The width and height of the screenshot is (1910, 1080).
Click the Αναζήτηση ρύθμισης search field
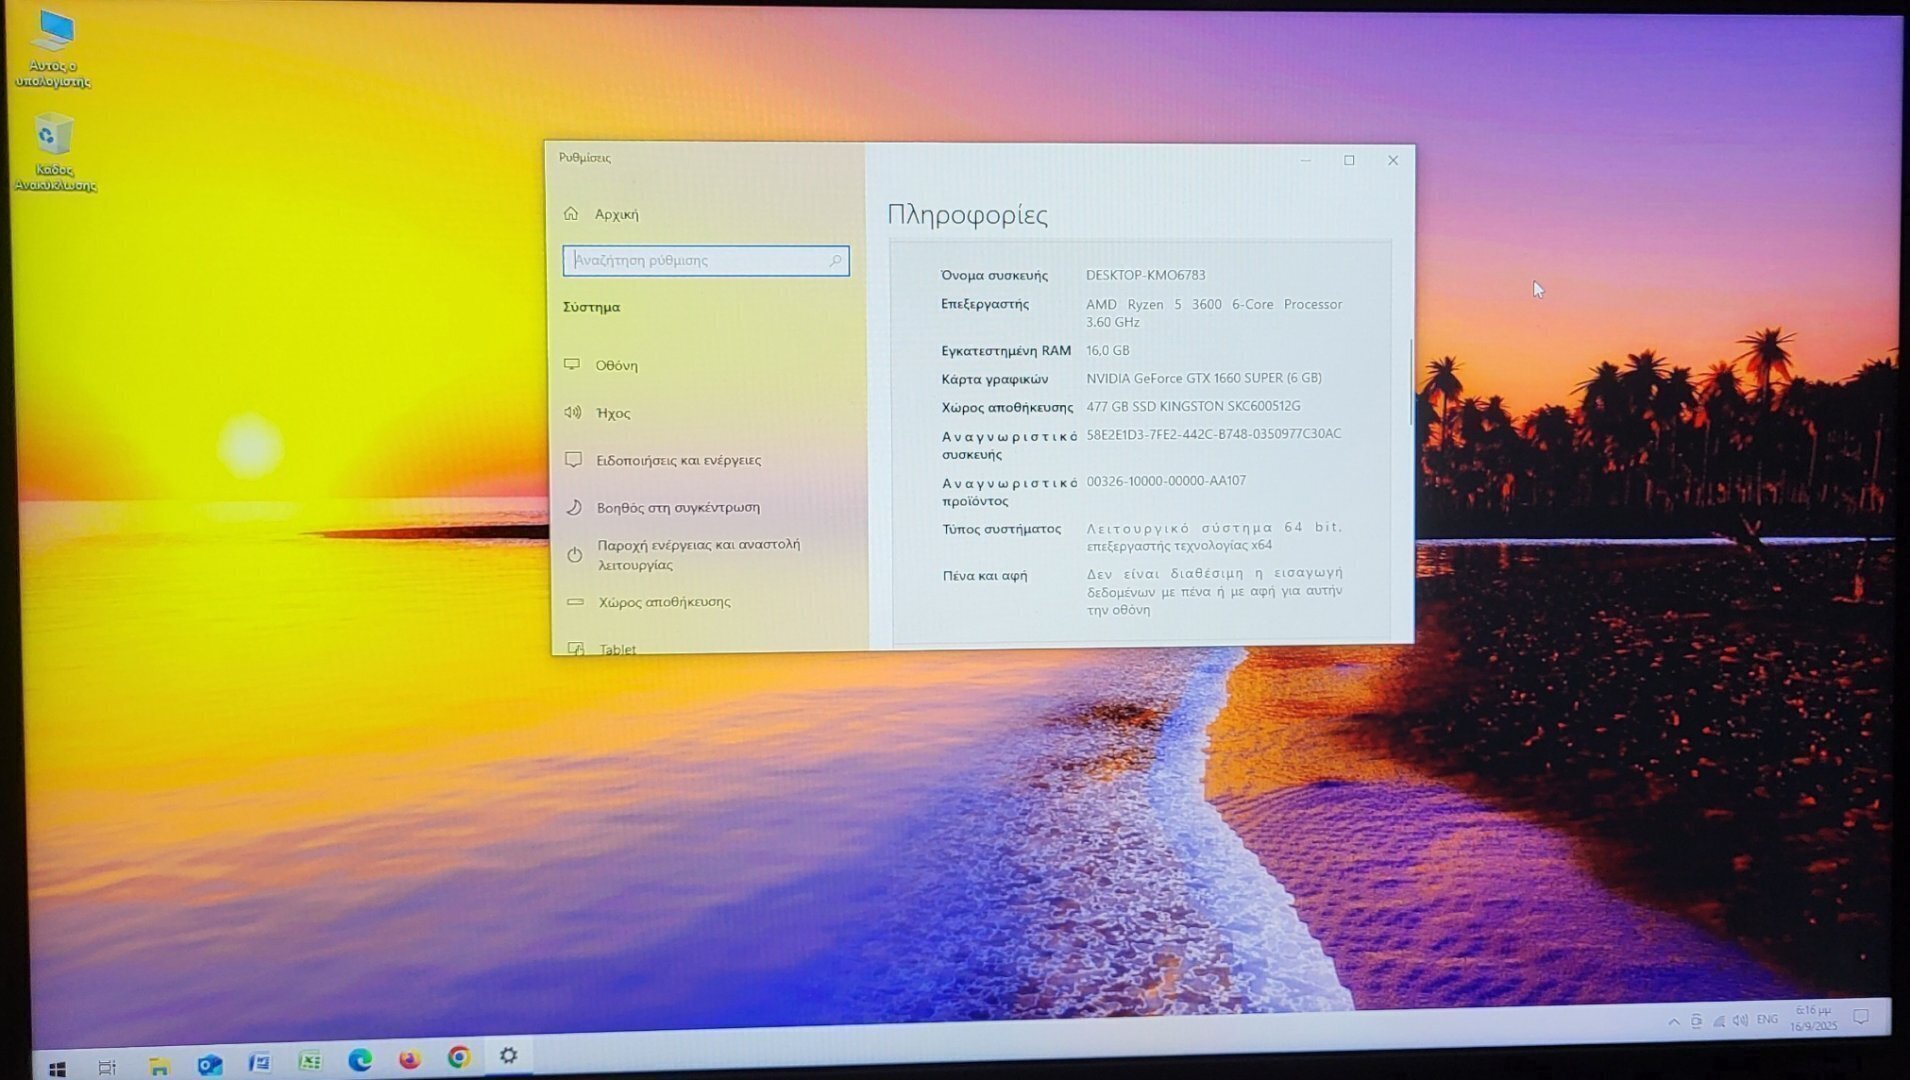coord(697,261)
